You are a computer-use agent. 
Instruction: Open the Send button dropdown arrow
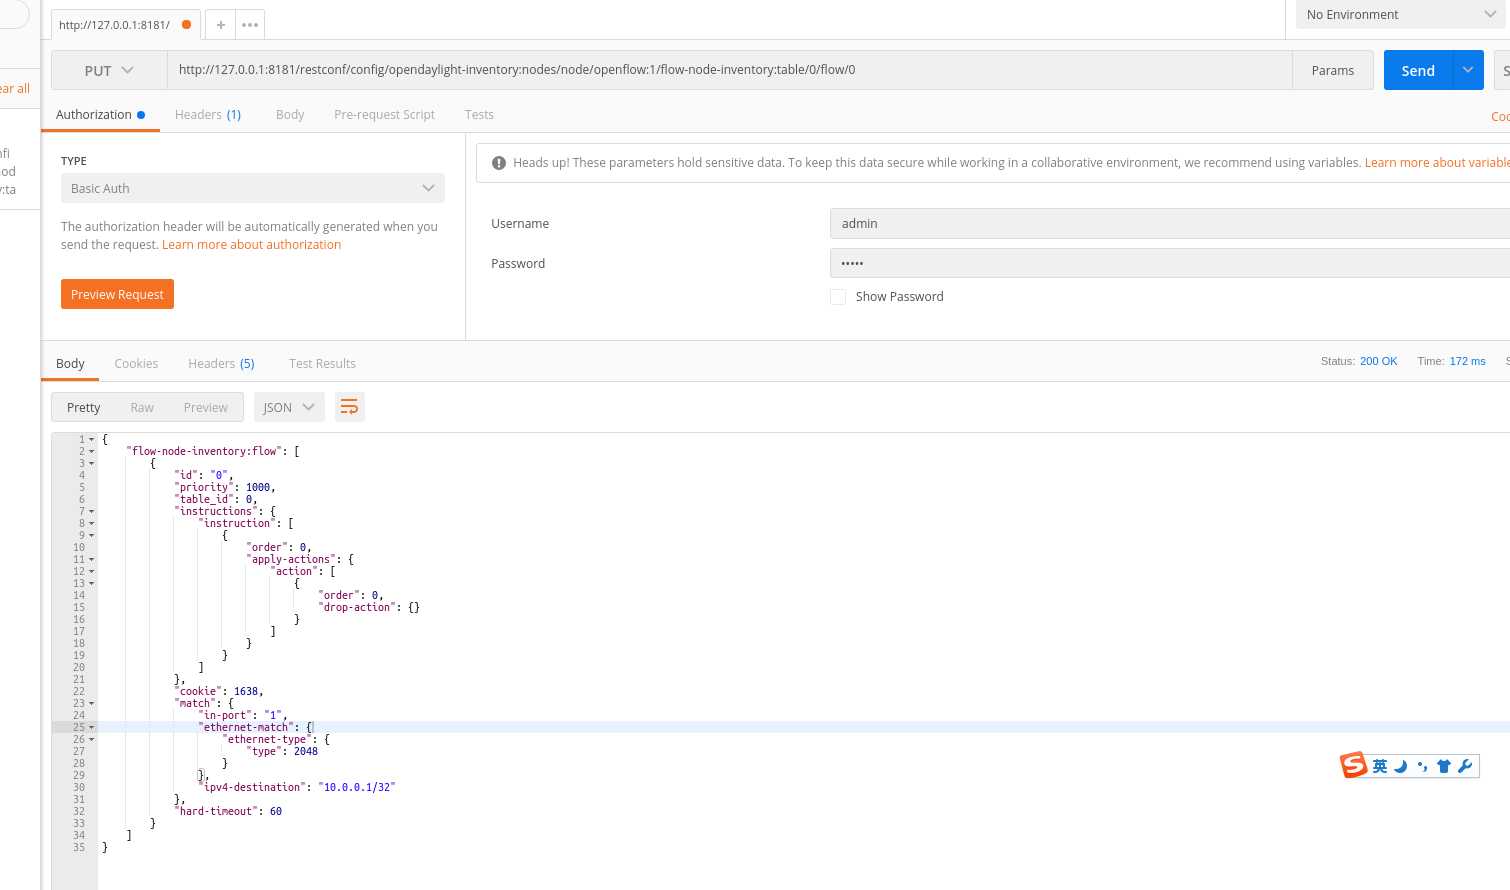[x=1468, y=70]
